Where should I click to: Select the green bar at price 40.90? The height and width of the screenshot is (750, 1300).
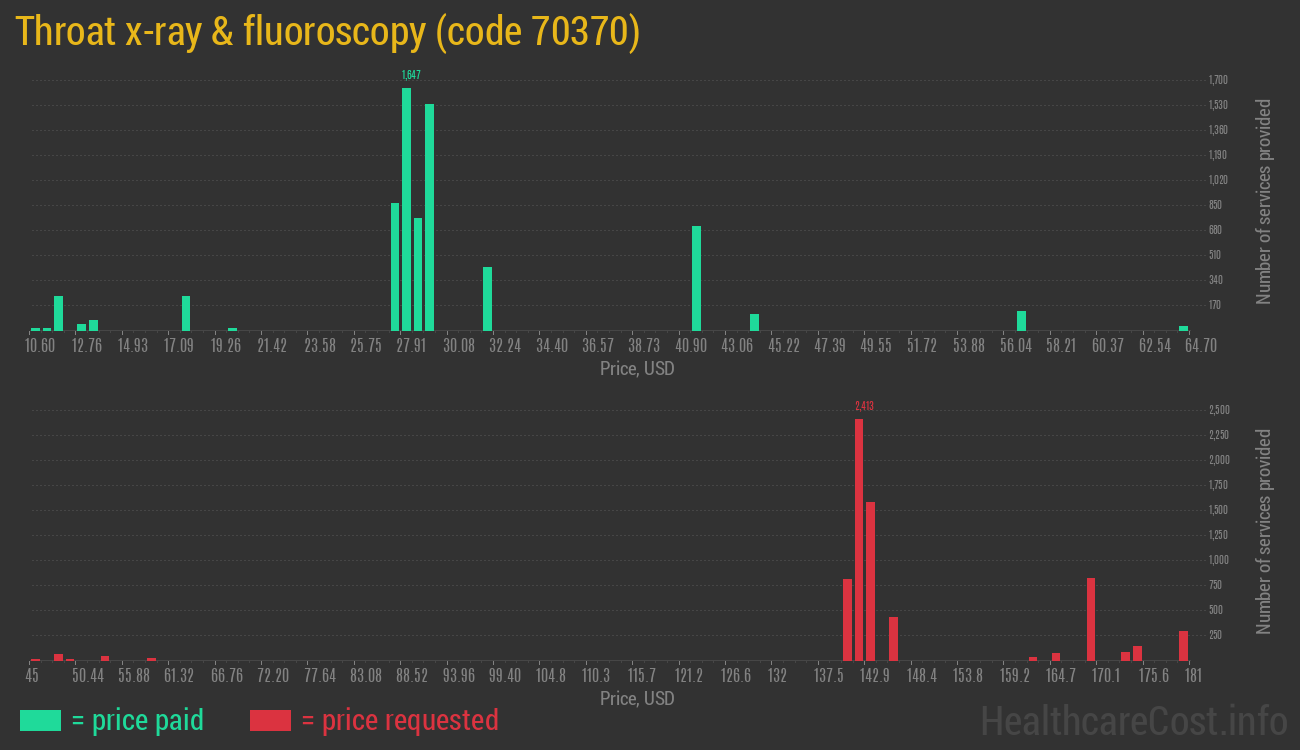(696, 278)
